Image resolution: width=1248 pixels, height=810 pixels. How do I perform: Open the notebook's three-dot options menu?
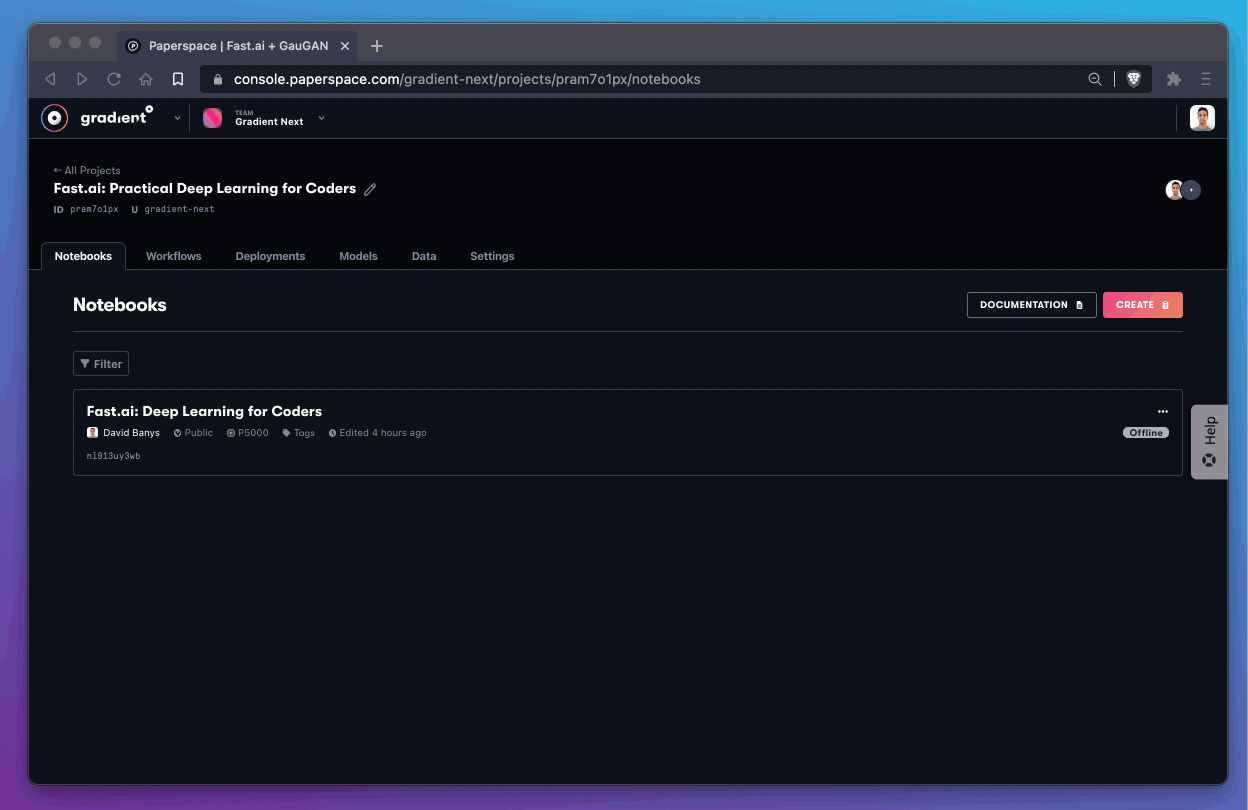point(1162,411)
